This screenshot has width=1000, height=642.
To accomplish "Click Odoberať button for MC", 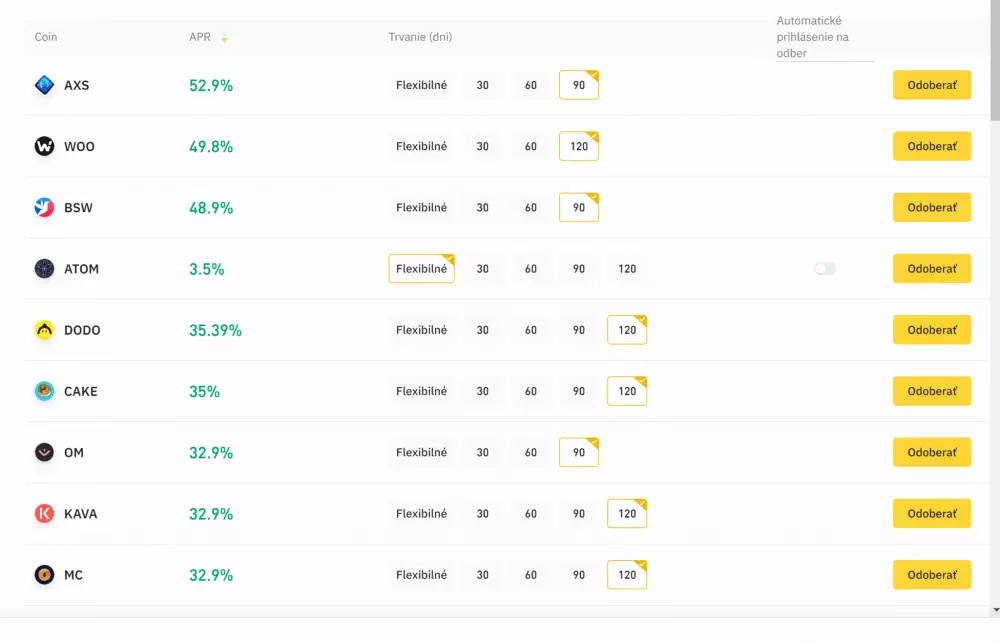I will click(x=931, y=574).
